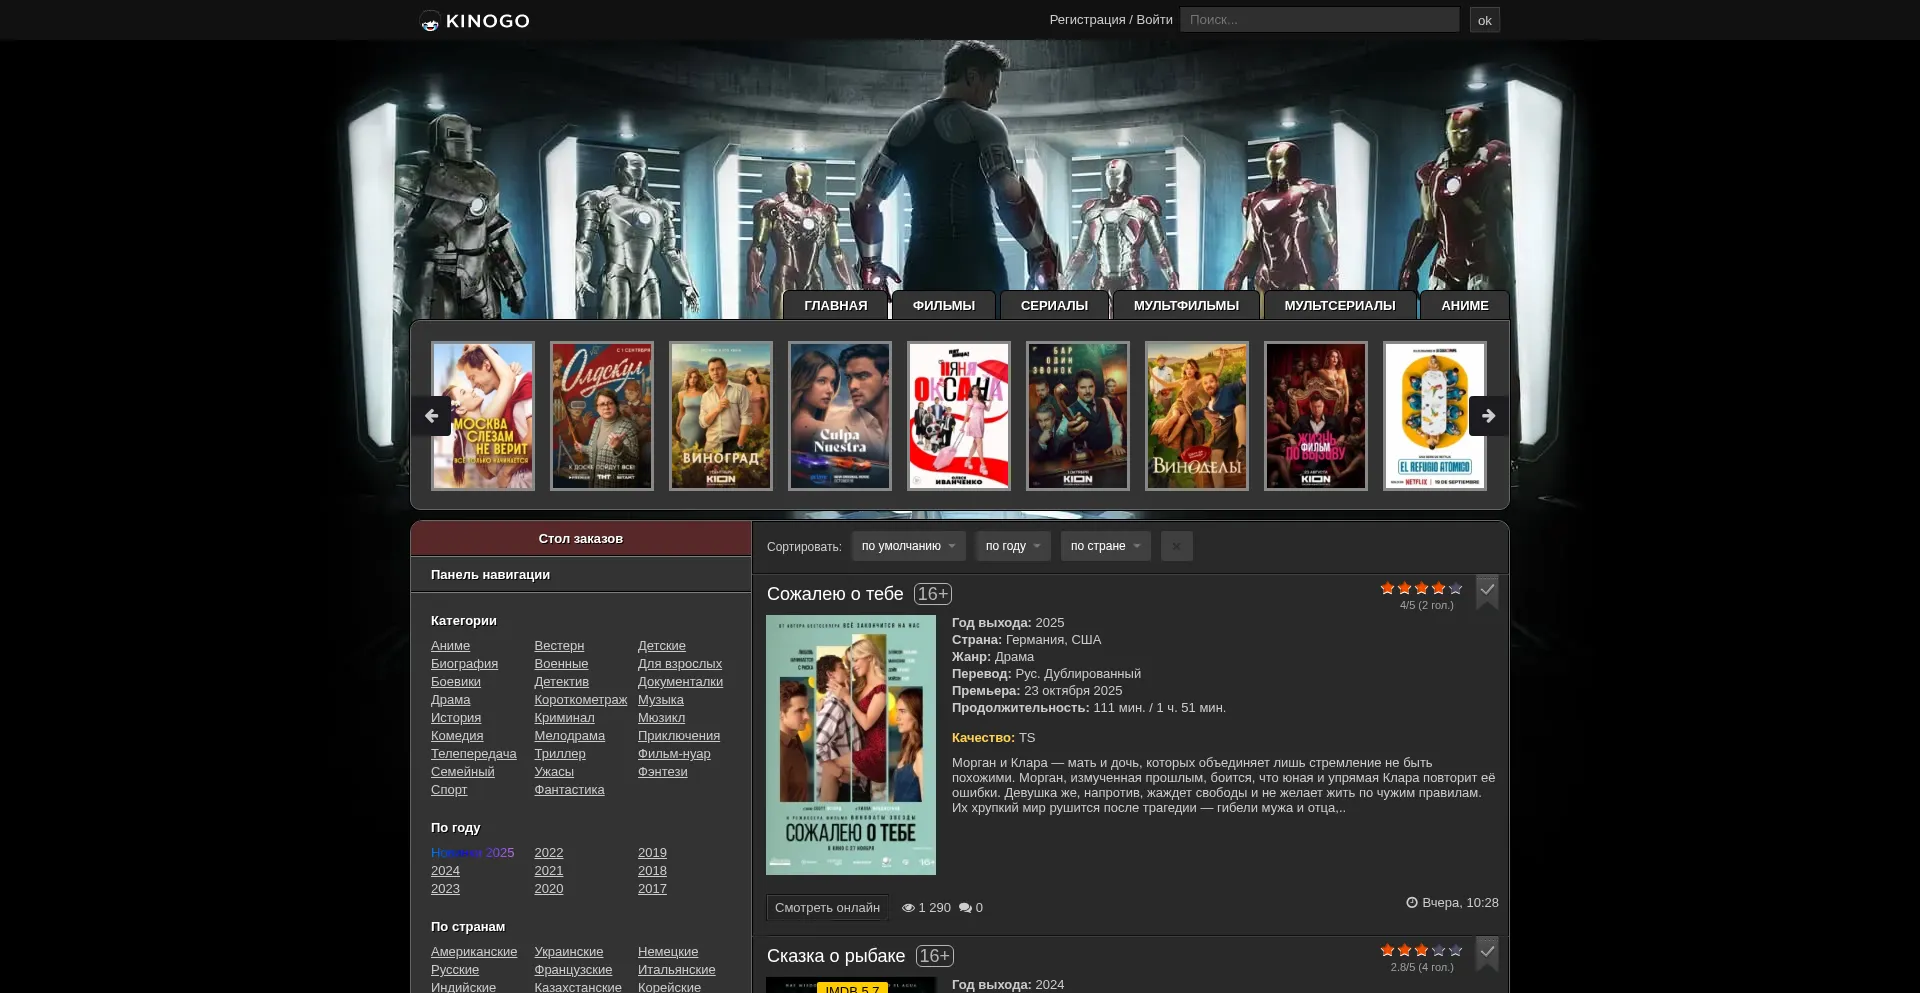Click the comments bubble icon under Сожалею о тебе
Image resolution: width=1920 pixels, height=993 pixels.
965,908
